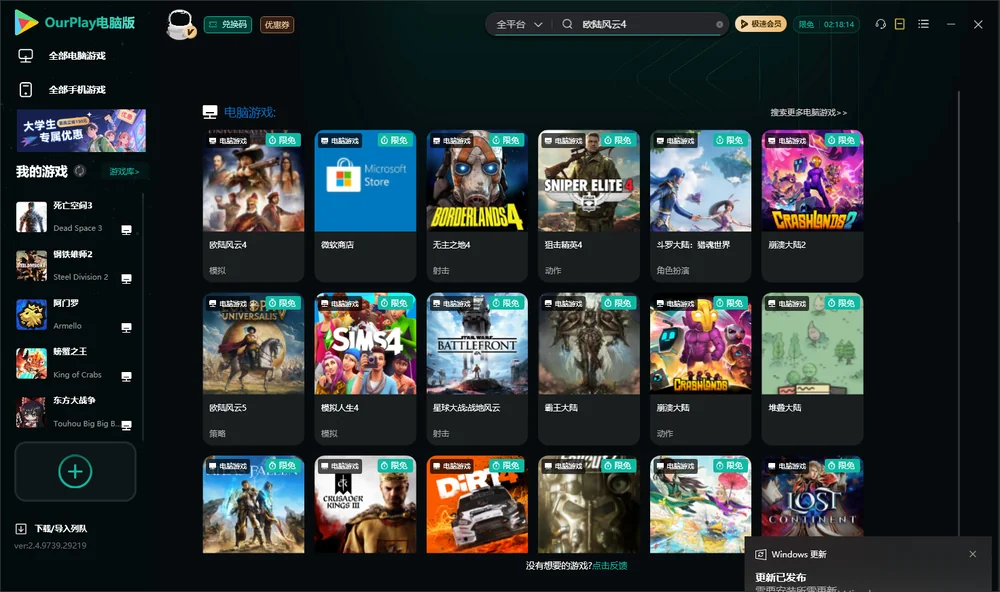Open the Microsoft Store game card
The image size is (1000, 592).
365,206
